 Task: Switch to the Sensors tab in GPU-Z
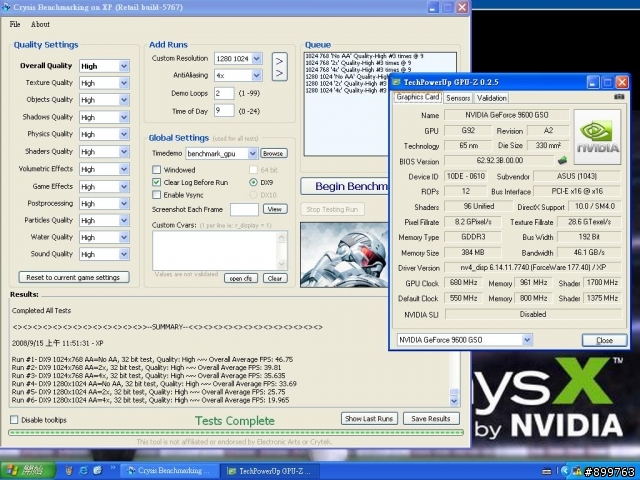pyautogui.click(x=458, y=98)
